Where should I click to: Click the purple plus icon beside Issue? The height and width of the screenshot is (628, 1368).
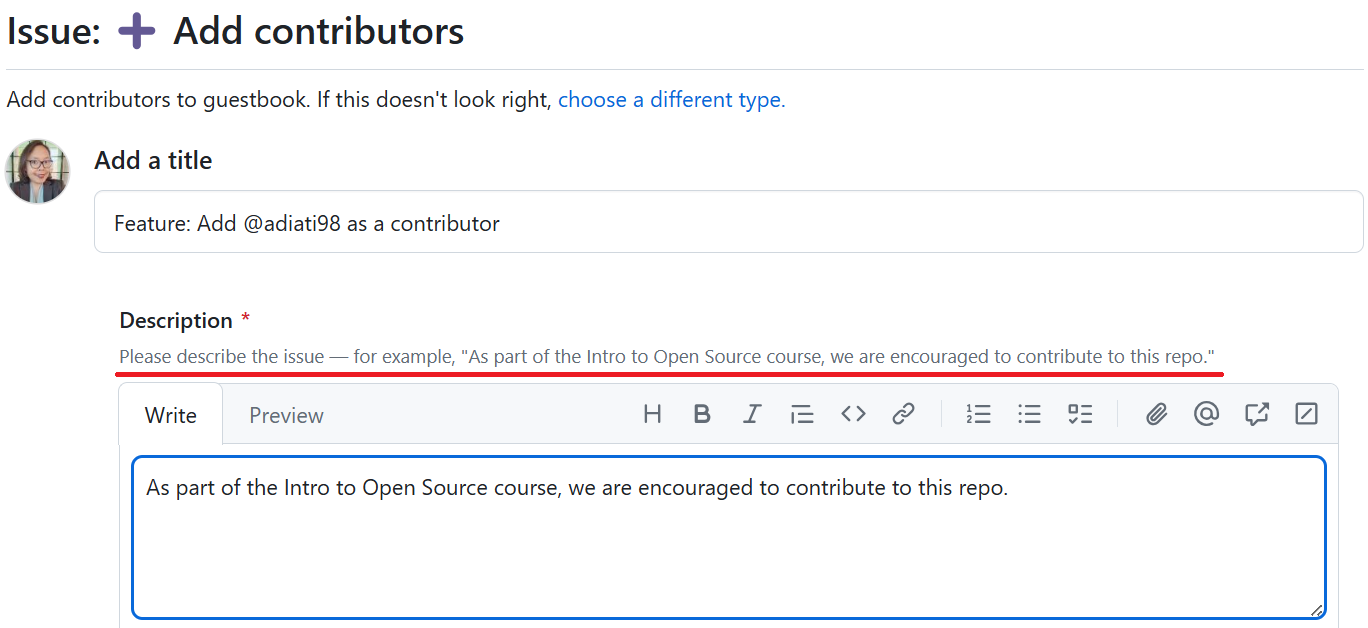136,30
